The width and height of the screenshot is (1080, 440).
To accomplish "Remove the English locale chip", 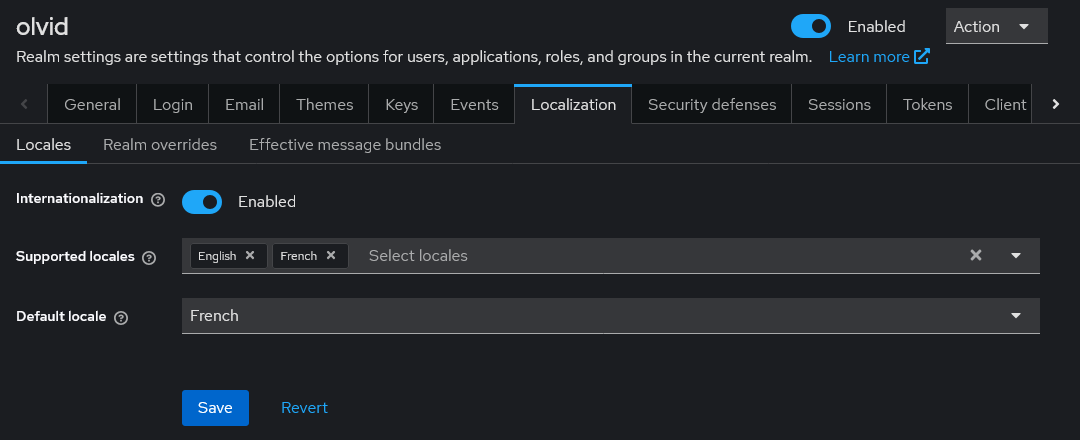I will click(x=250, y=256).
